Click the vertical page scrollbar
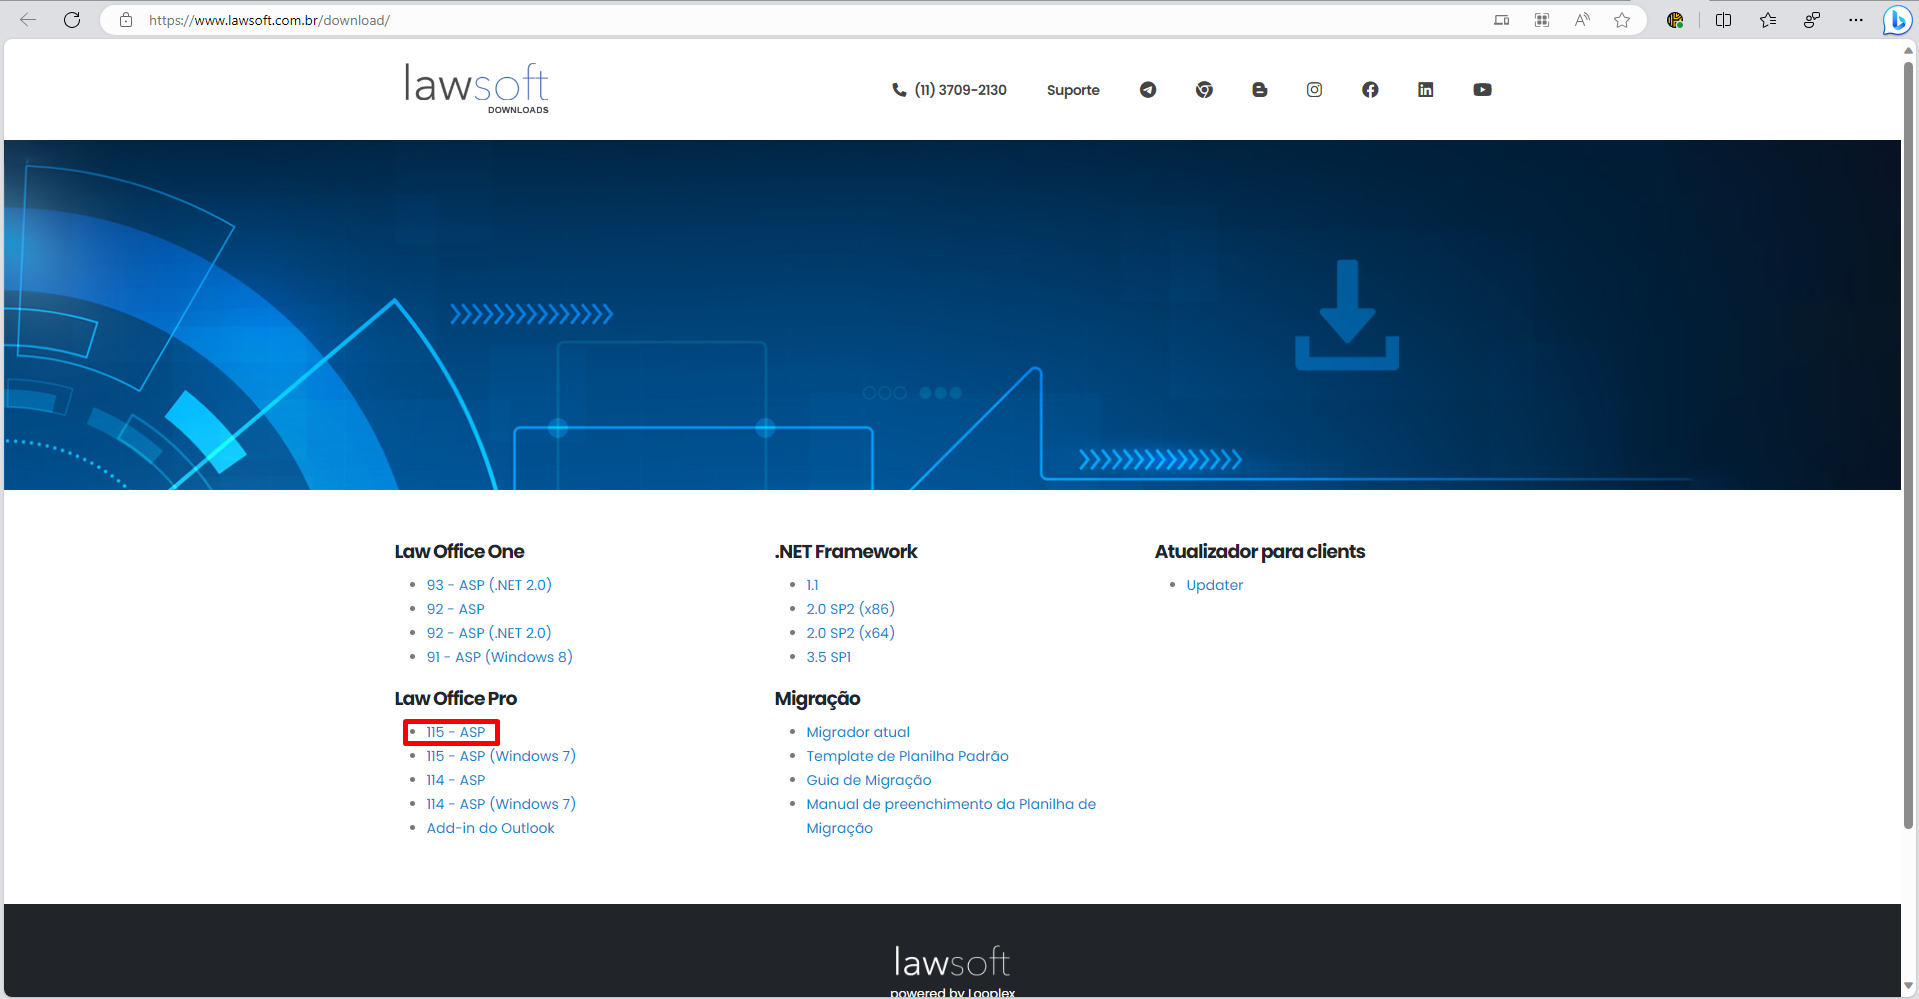Image resolution: width=1919 pixels, height=999 pixels. 1909,445
